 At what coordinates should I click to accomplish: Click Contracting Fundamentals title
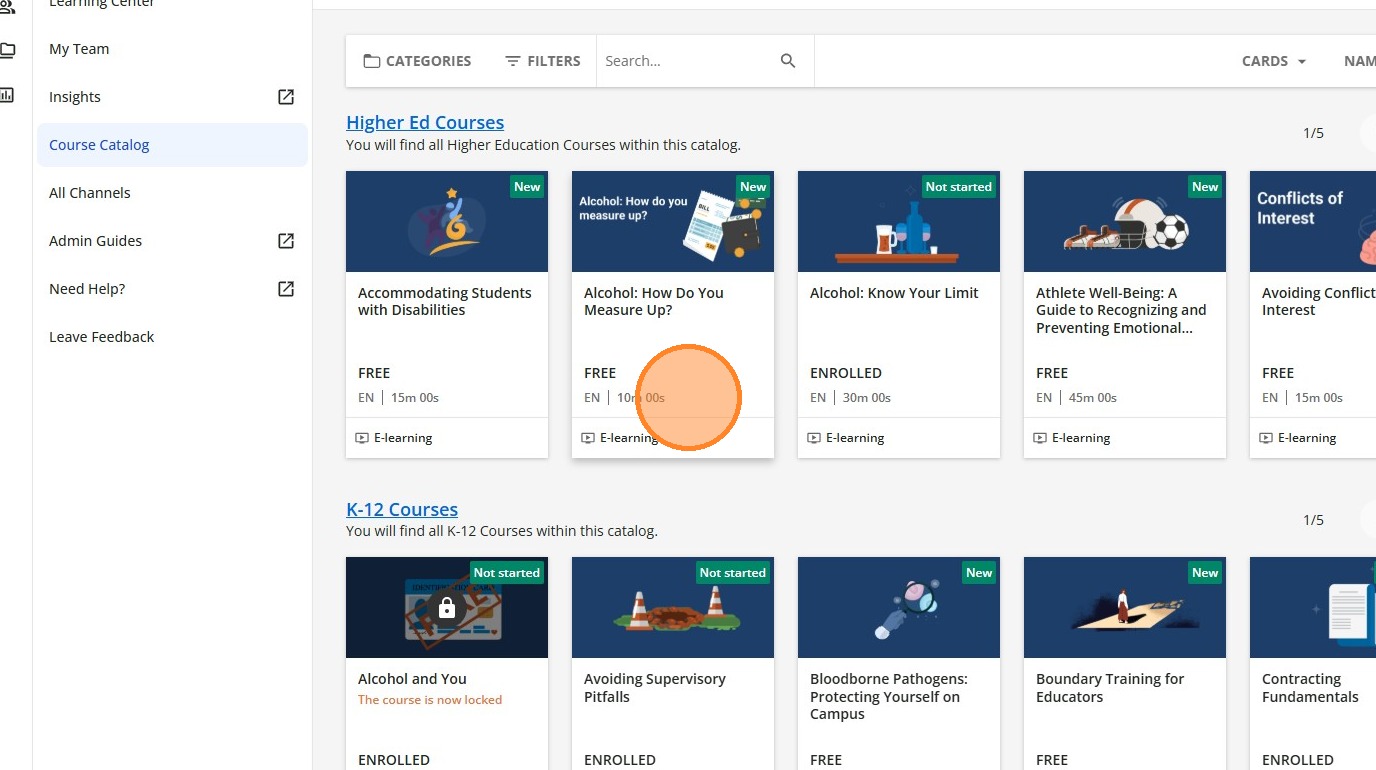1310,688
